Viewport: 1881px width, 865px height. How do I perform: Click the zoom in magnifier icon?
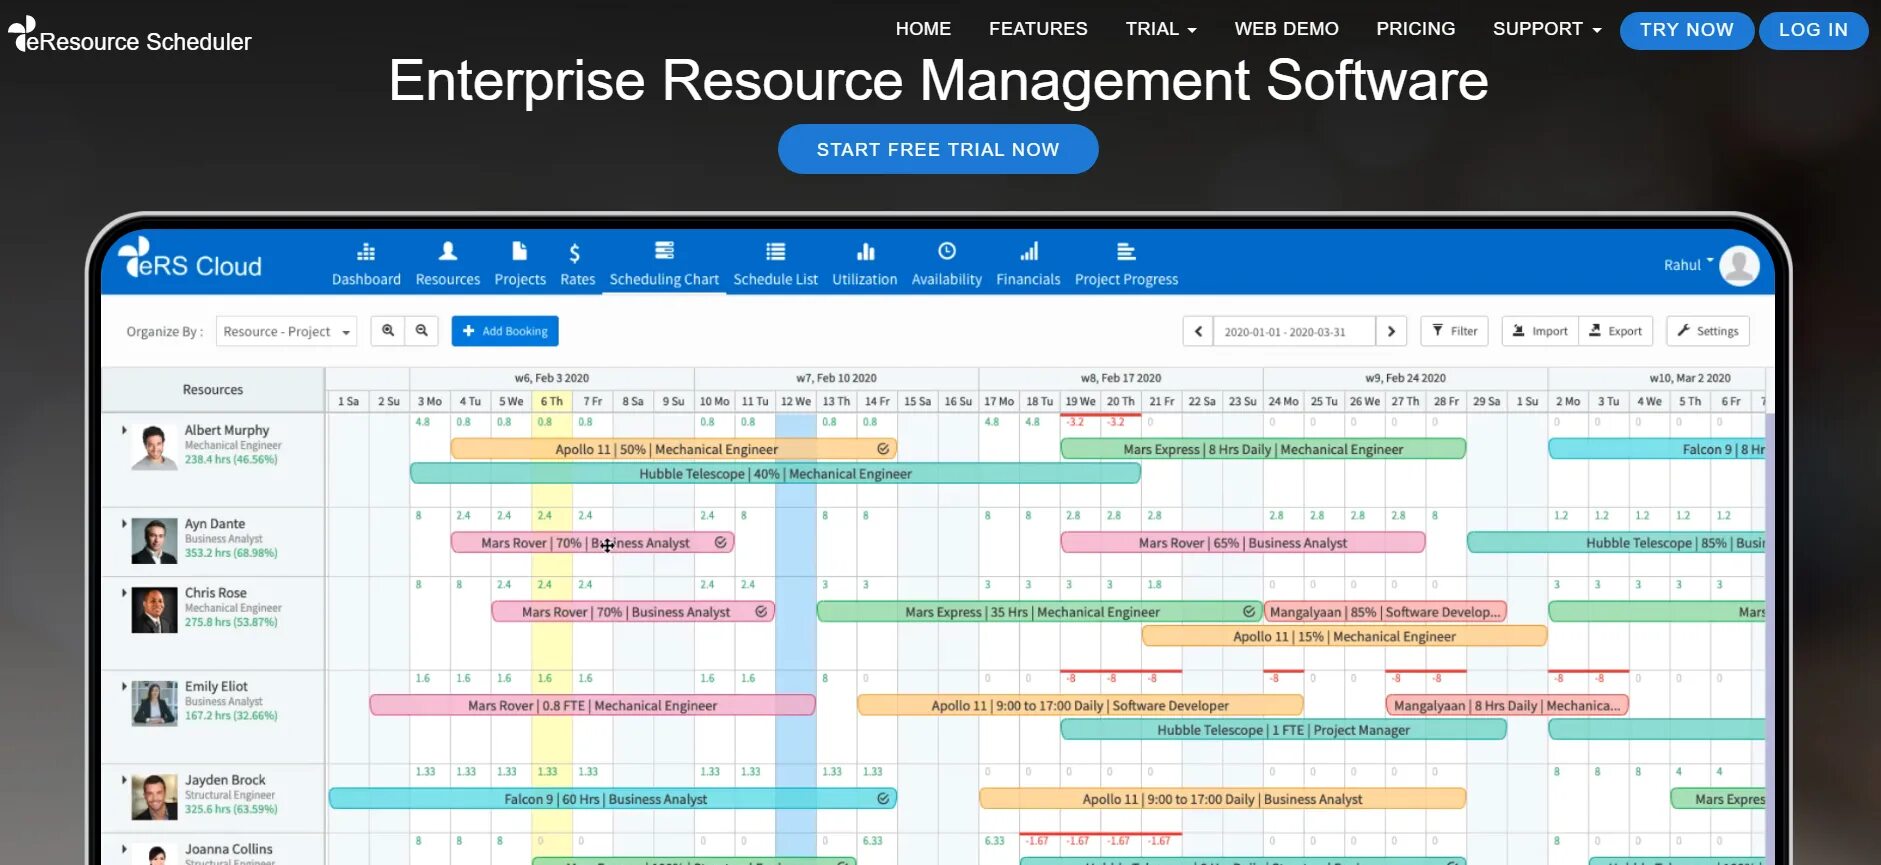pos(388,331)
